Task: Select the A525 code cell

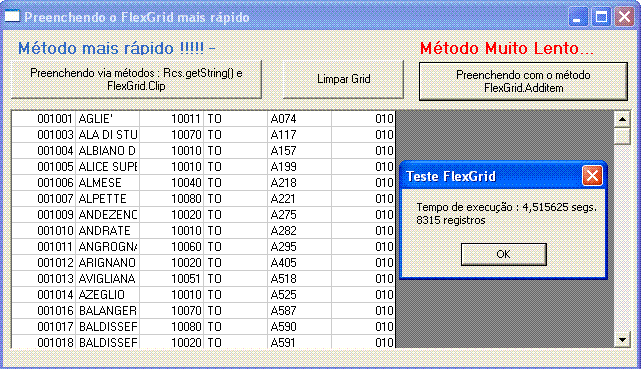Action: [299, 295]
